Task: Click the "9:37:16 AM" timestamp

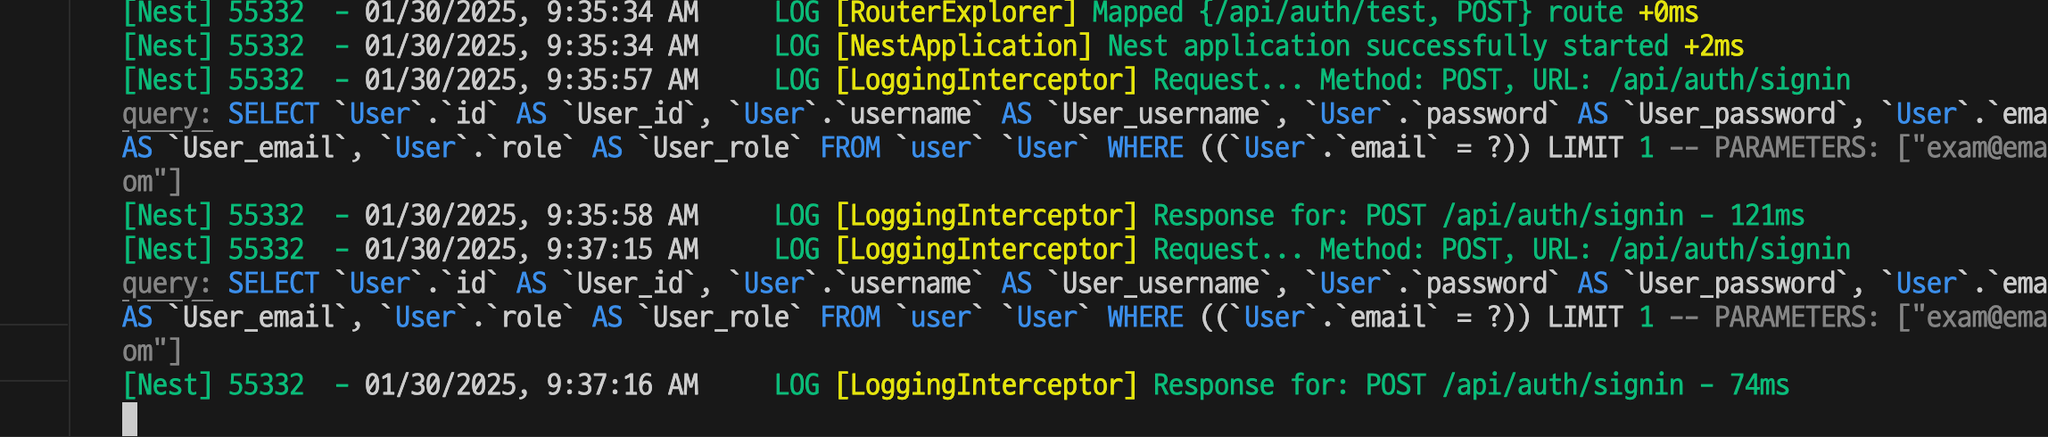Action: pos(622,385)
